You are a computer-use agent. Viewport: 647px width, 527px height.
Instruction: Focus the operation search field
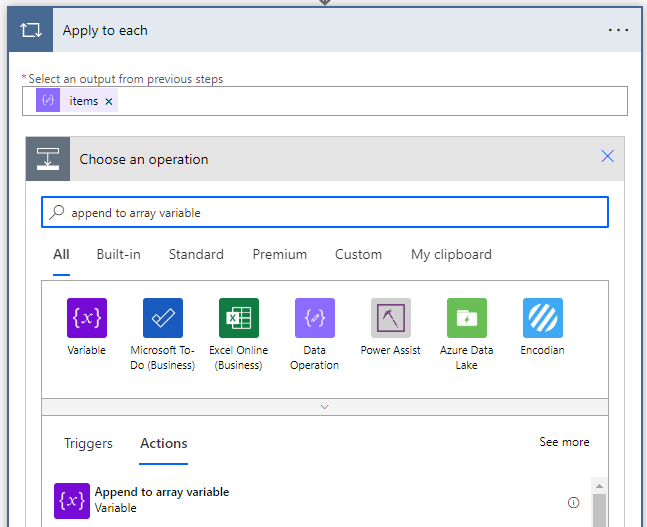[x=330, y=212]
